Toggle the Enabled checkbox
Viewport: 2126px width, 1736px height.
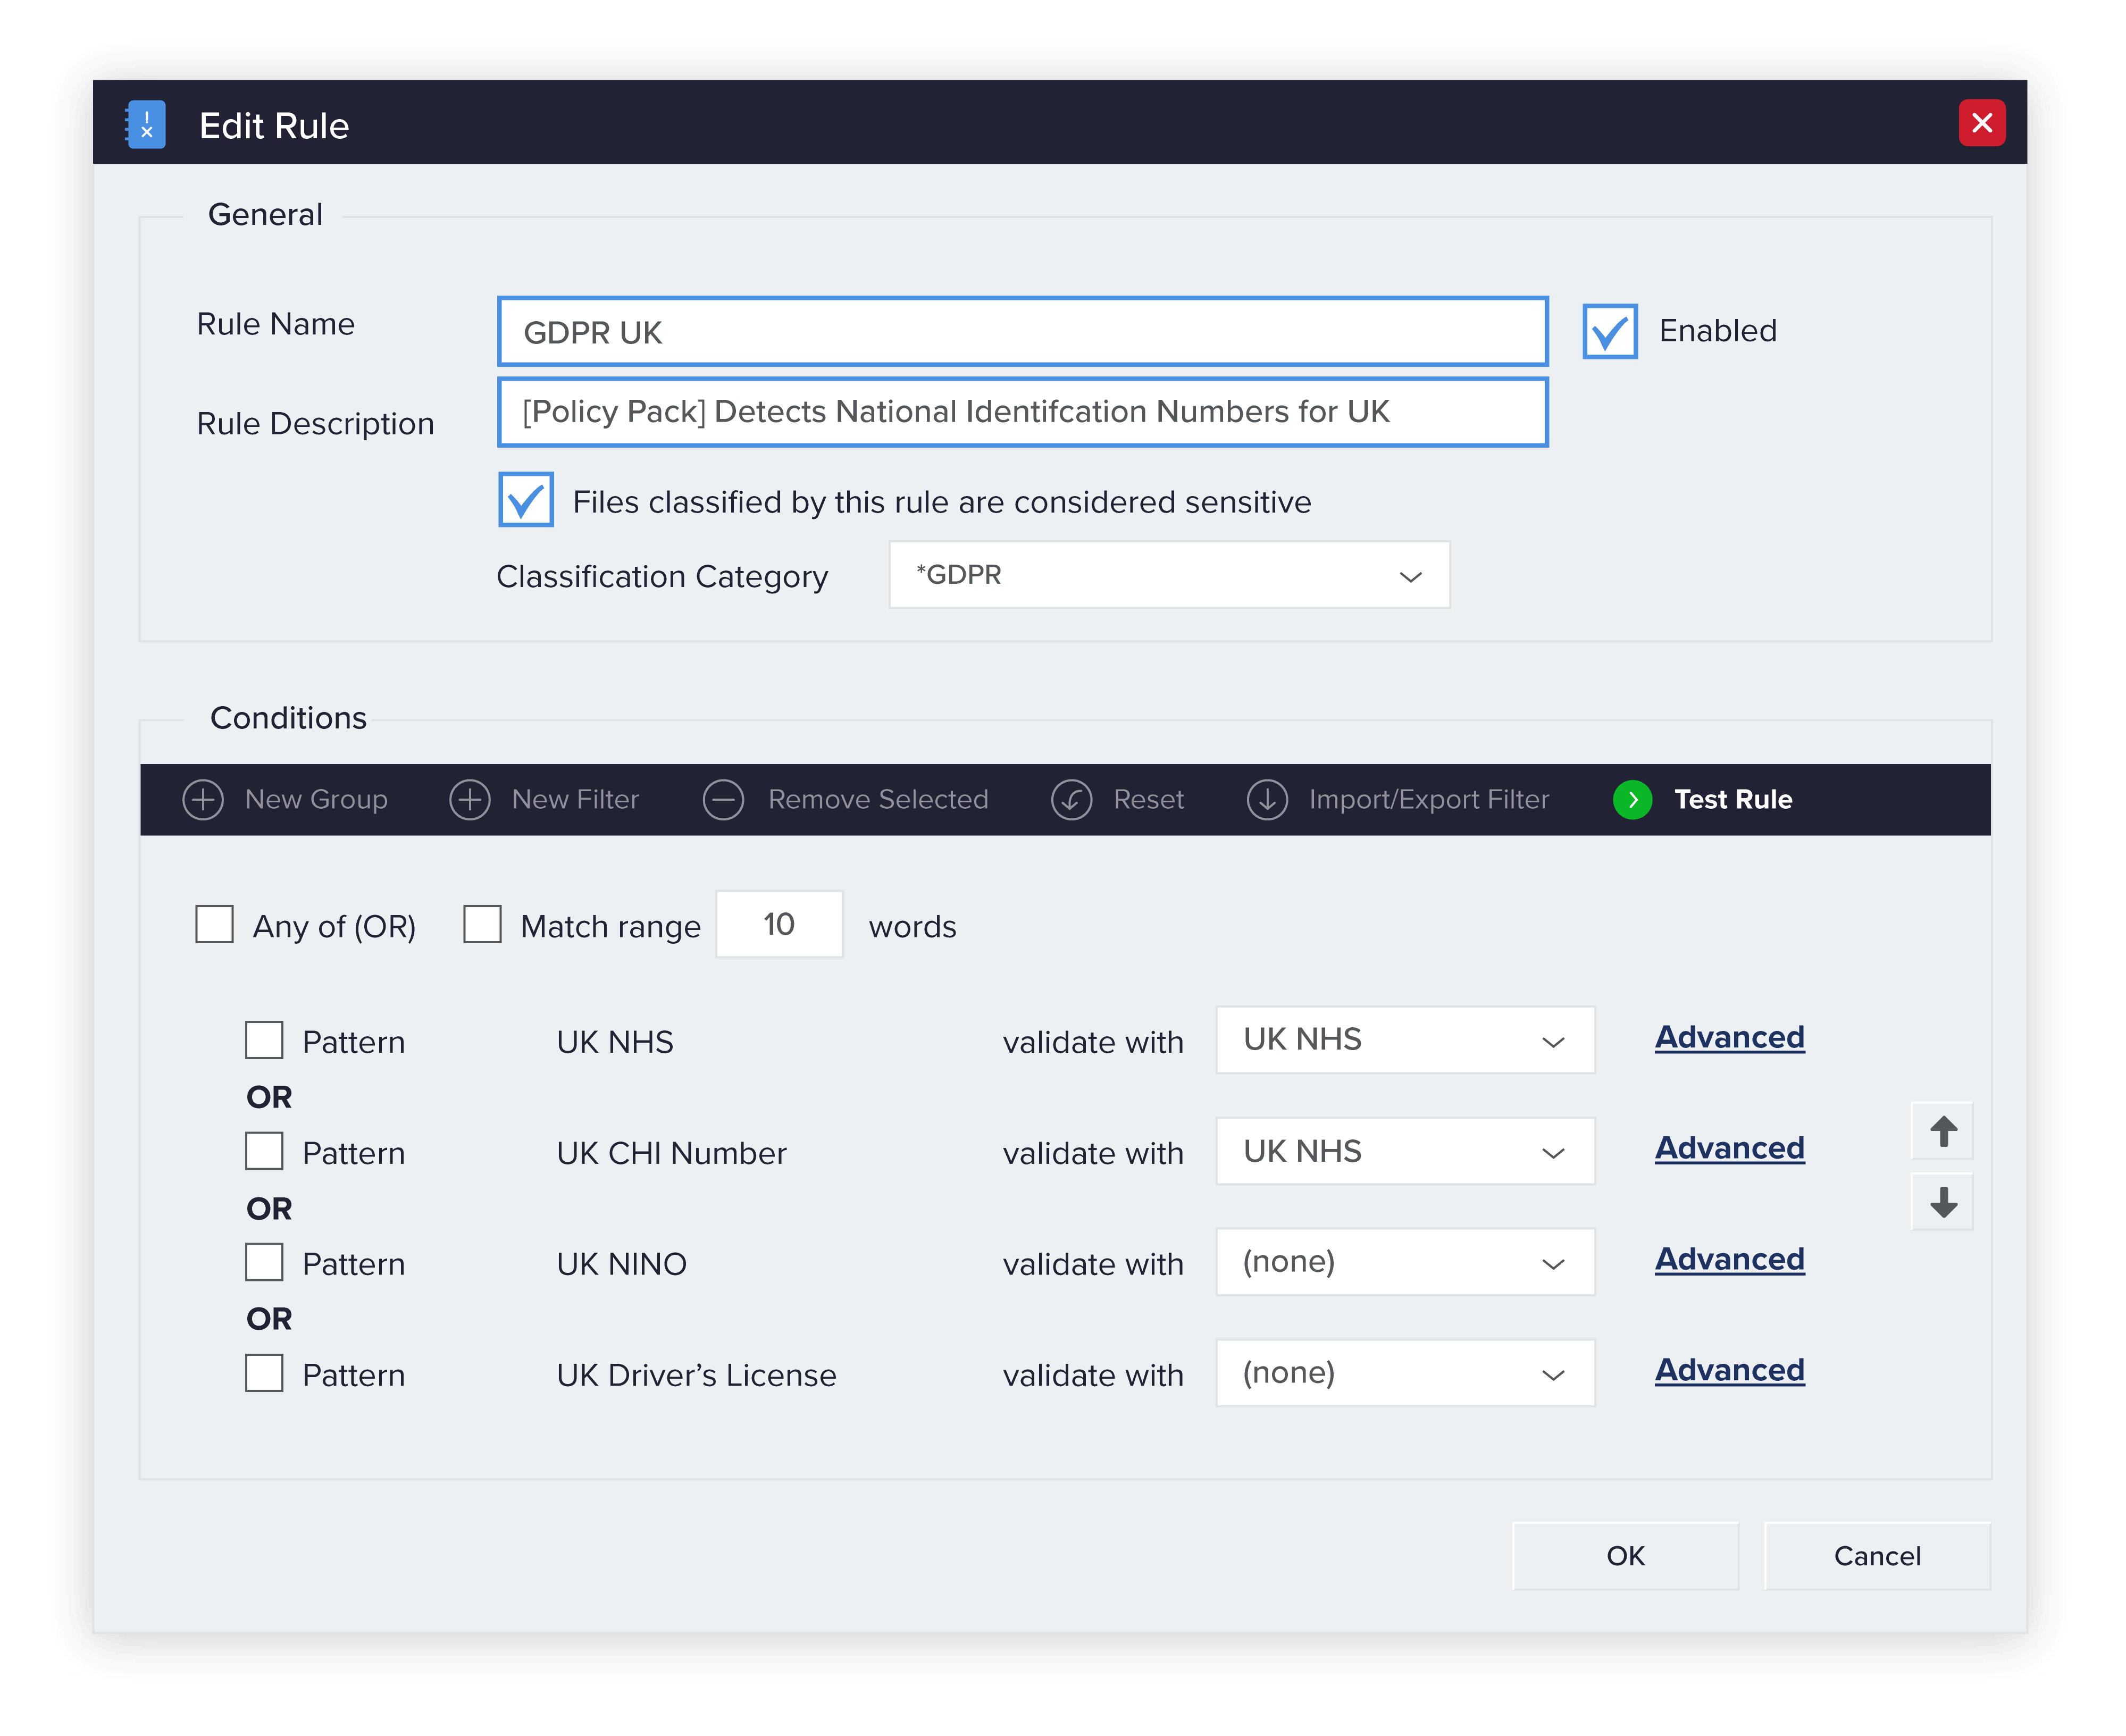[1610, 331]
